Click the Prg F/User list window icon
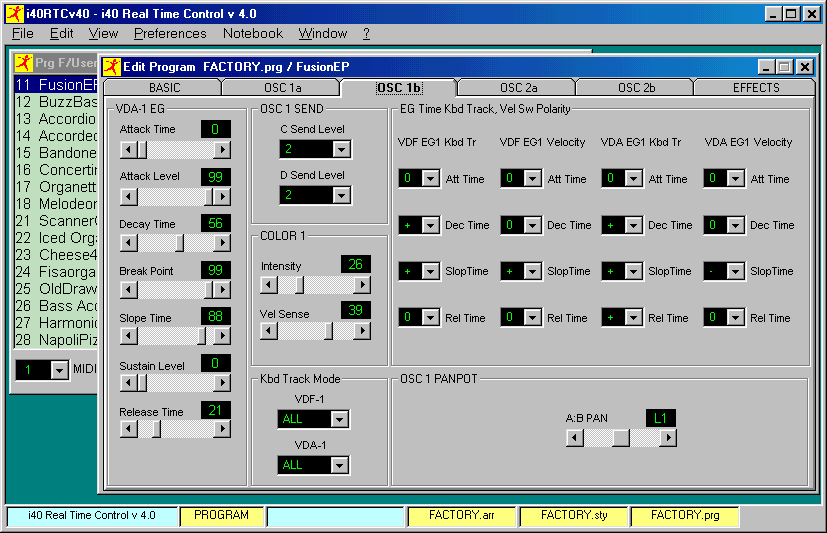This screenshot has height=533, width=827. click(x=24, y=62)
